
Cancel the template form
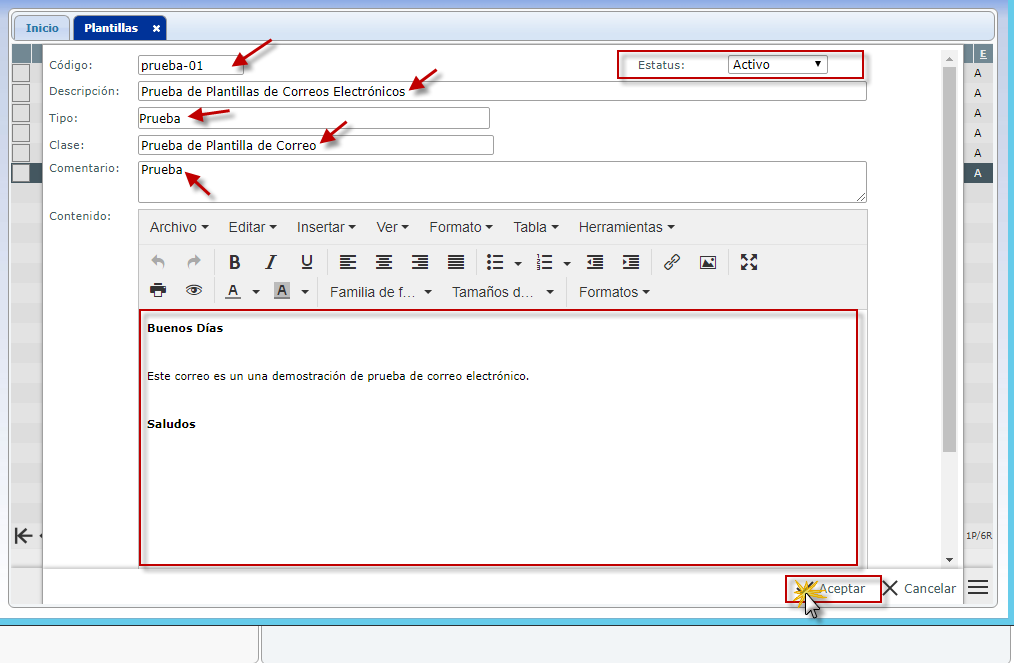click(919, 589)
